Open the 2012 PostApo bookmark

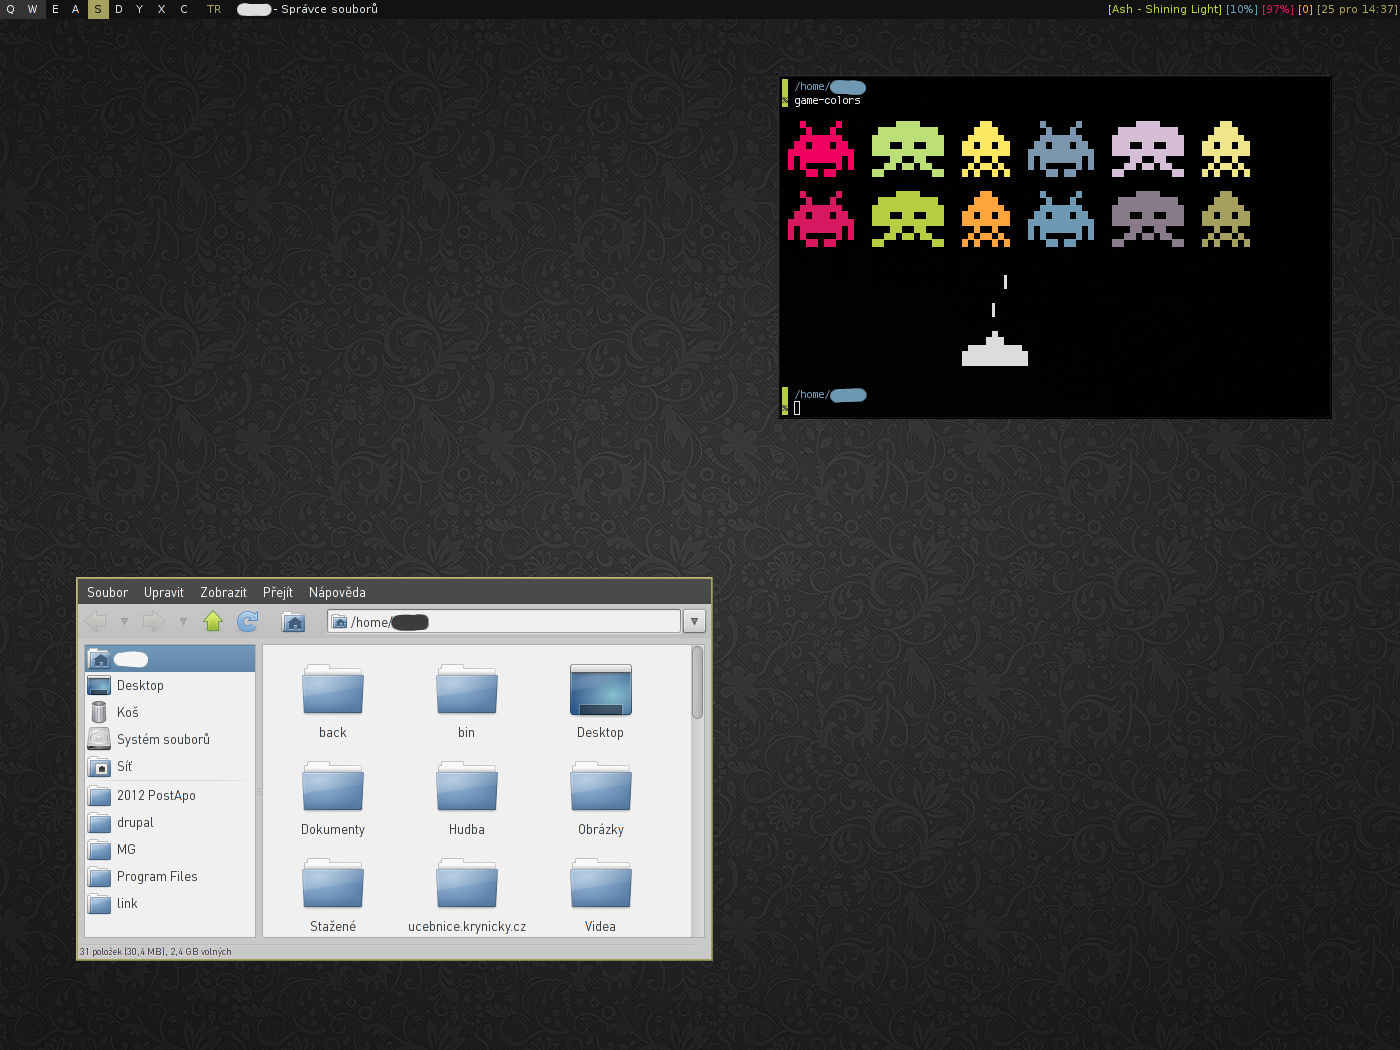pyautogui.click(x=170, y=795)
